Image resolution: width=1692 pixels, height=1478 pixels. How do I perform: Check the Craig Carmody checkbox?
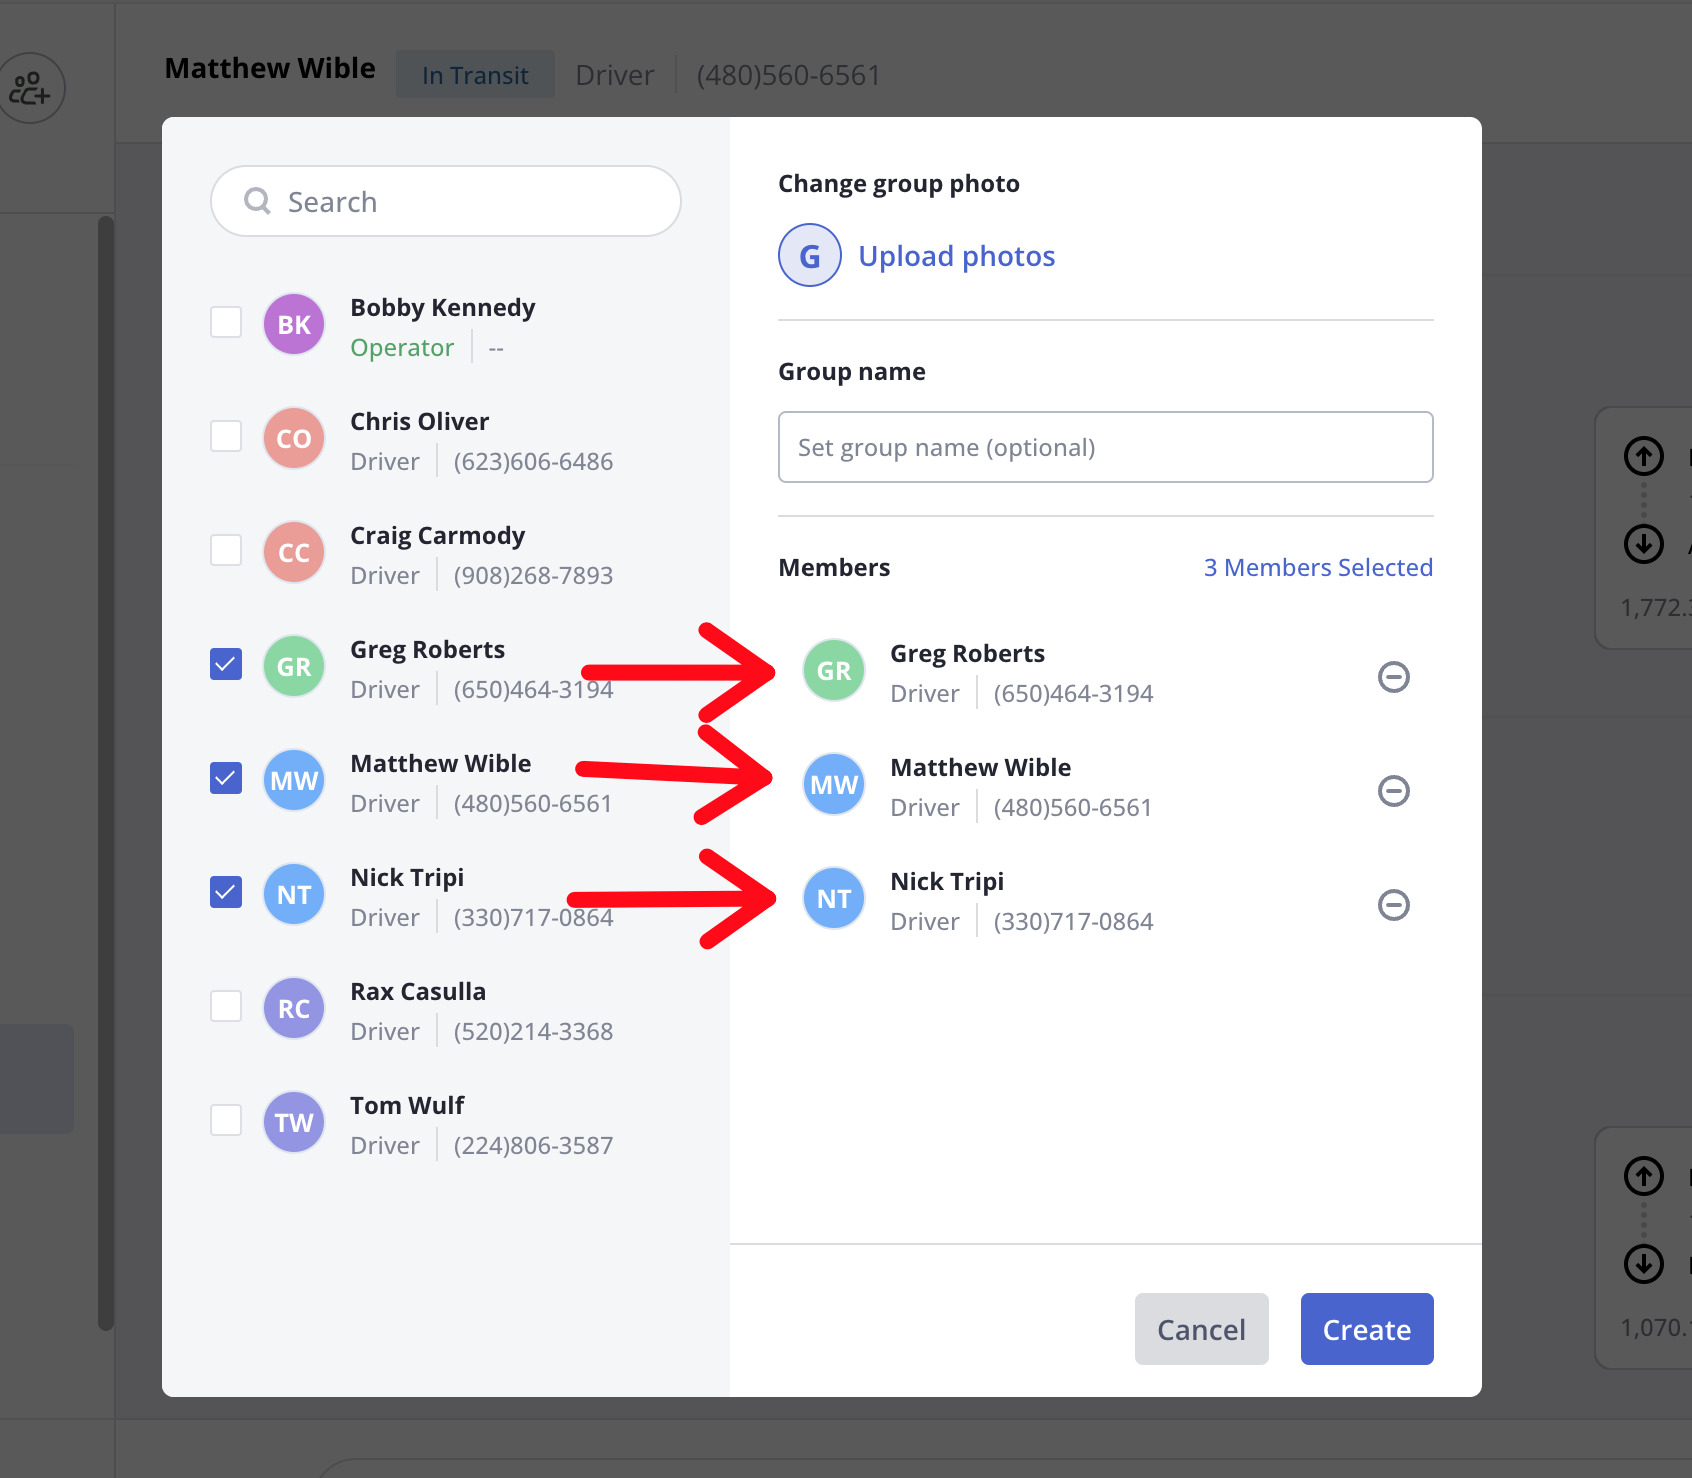[226, 550]
